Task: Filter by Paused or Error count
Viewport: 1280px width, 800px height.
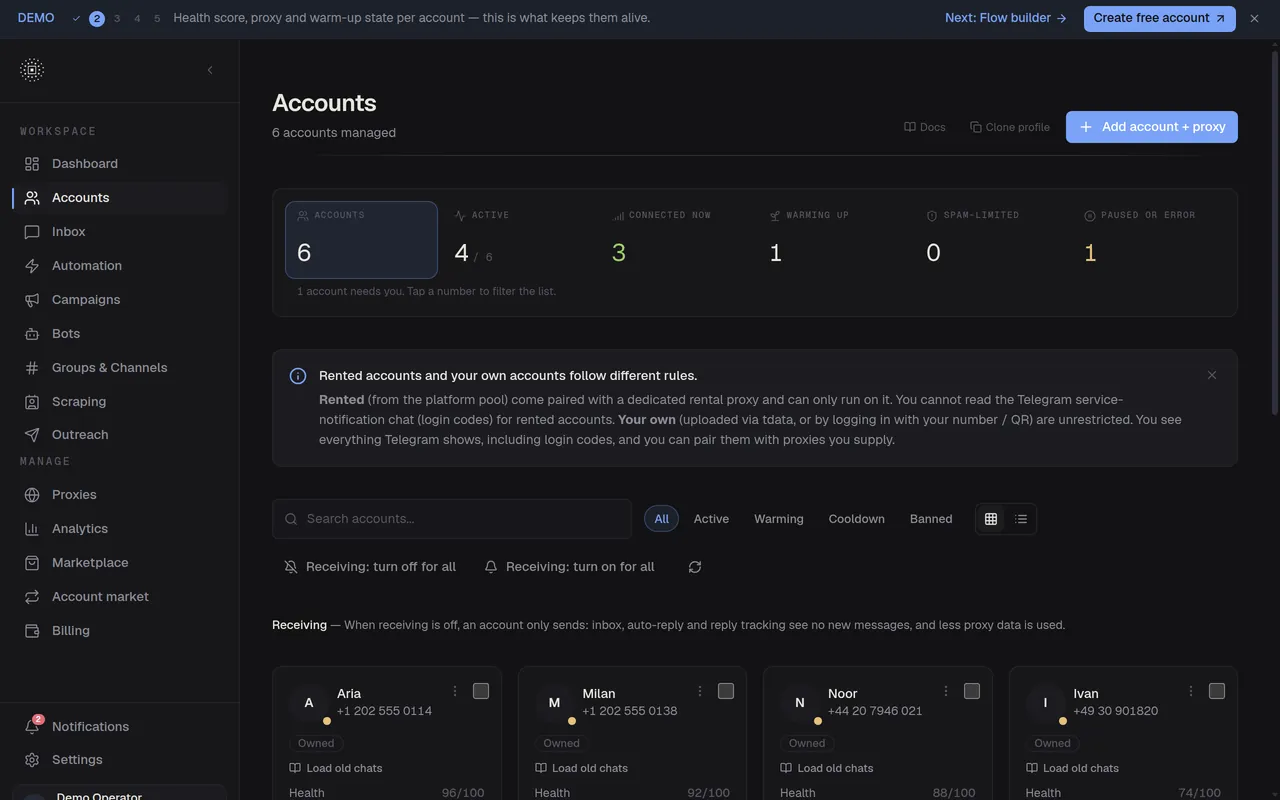Action: point(1151,240)
